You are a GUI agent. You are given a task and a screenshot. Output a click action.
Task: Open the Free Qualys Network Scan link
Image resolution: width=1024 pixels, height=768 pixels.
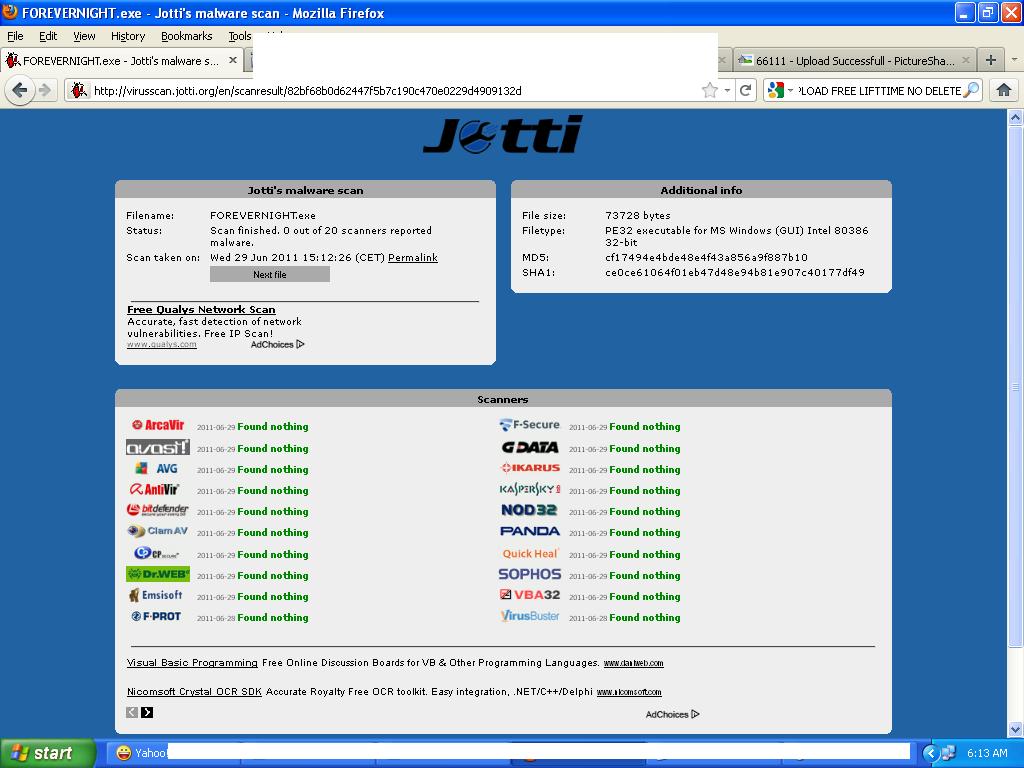201,309
